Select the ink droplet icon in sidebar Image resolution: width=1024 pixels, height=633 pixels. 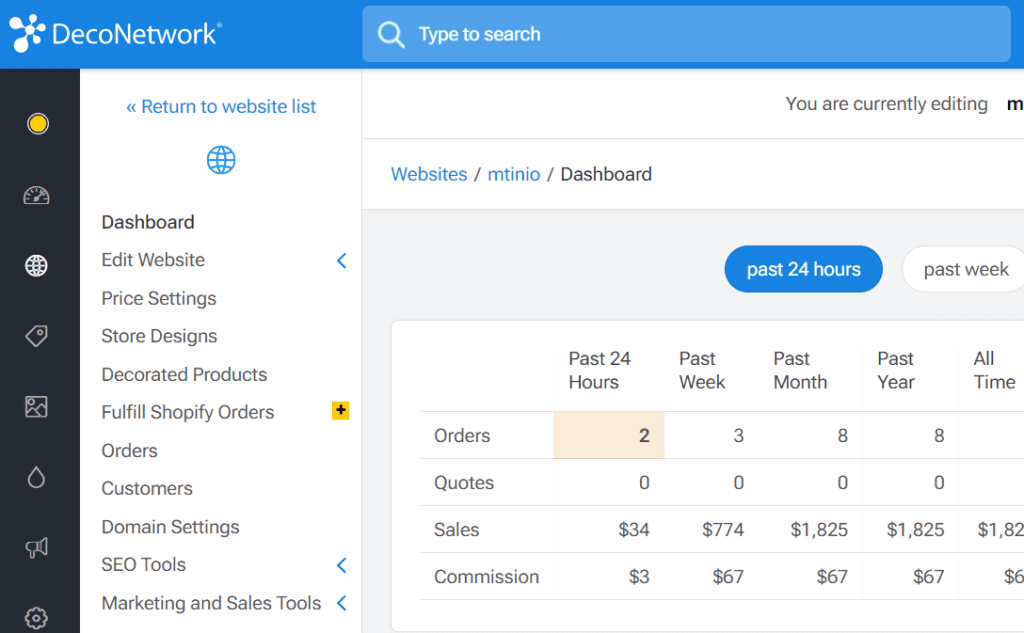tap(37, 477)
